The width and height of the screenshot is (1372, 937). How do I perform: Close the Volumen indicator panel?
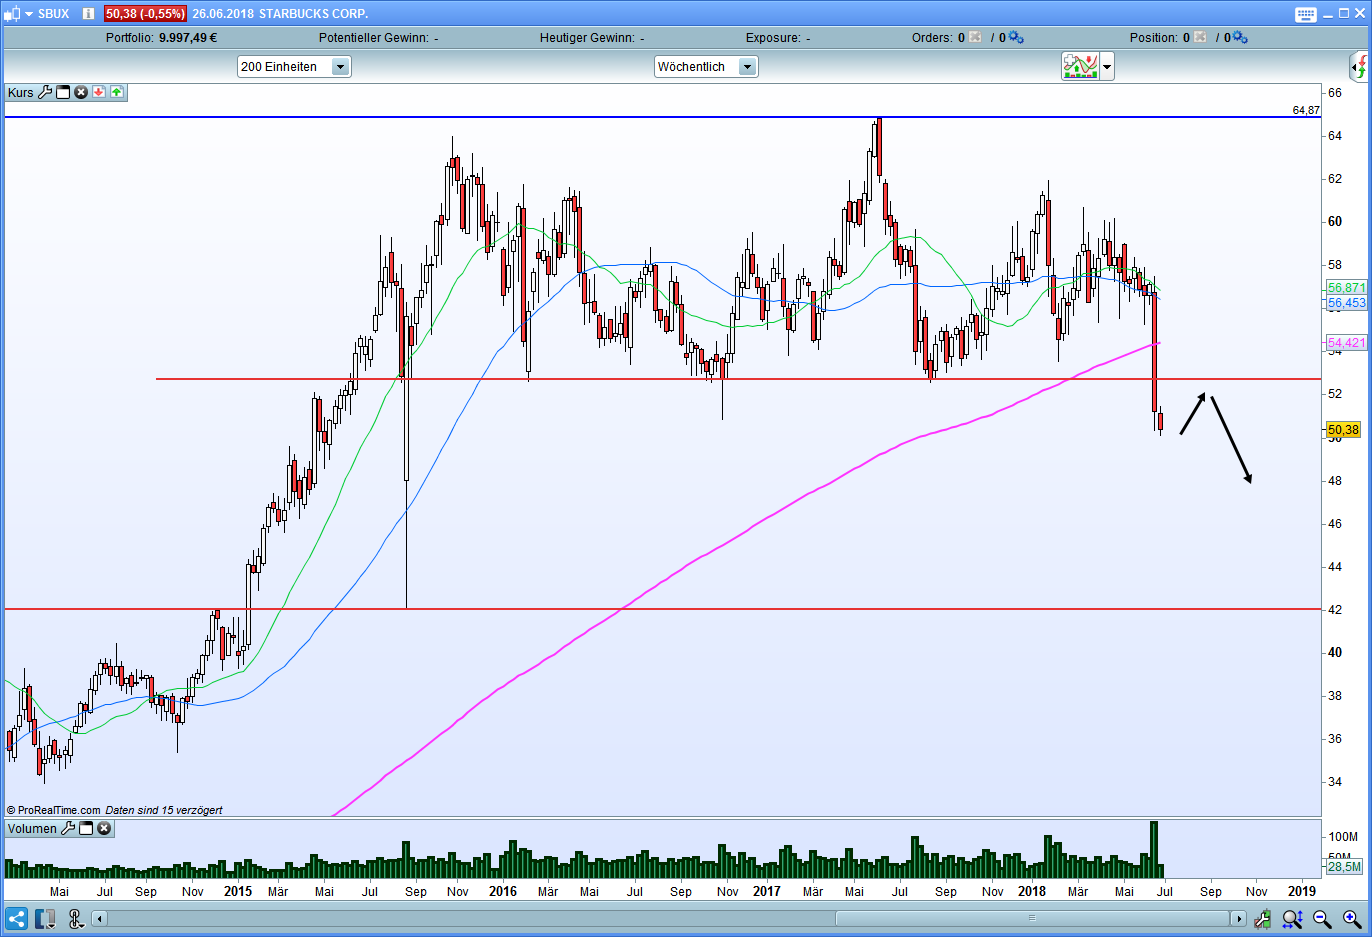tap(104, 828)
